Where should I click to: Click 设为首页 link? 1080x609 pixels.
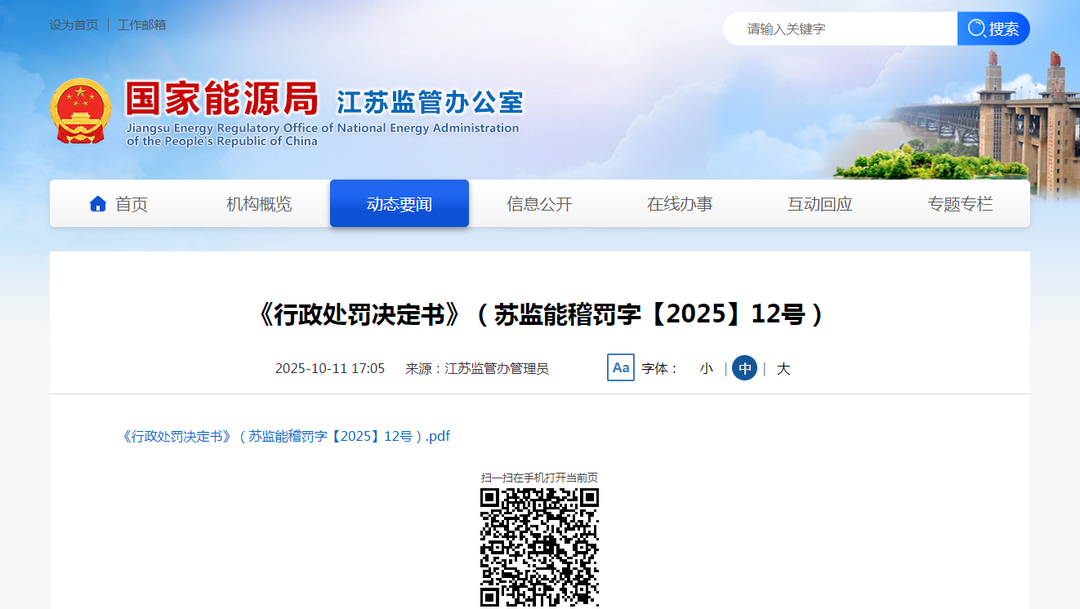pos(74,25)
